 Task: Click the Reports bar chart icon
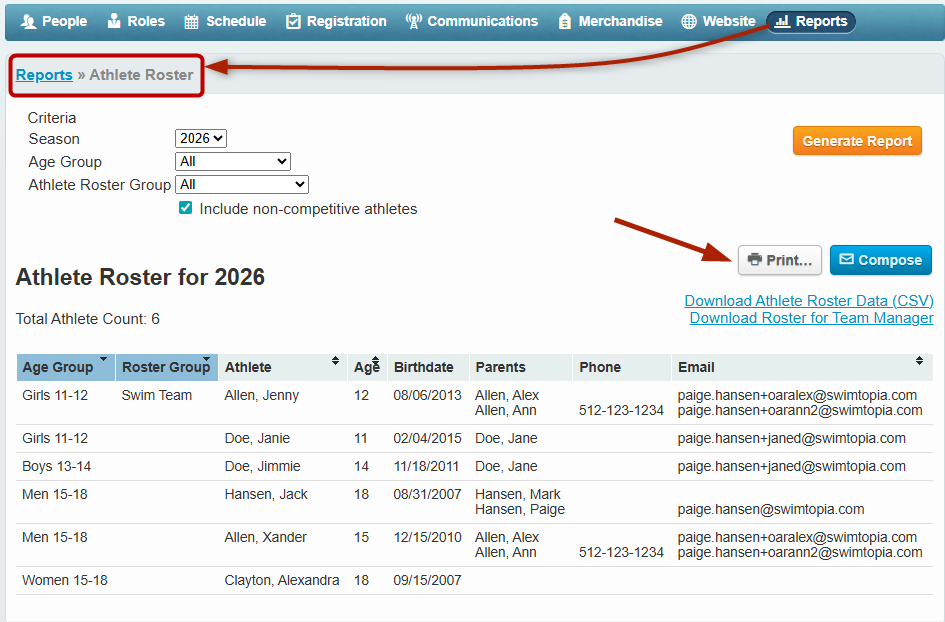pos(783,21)
